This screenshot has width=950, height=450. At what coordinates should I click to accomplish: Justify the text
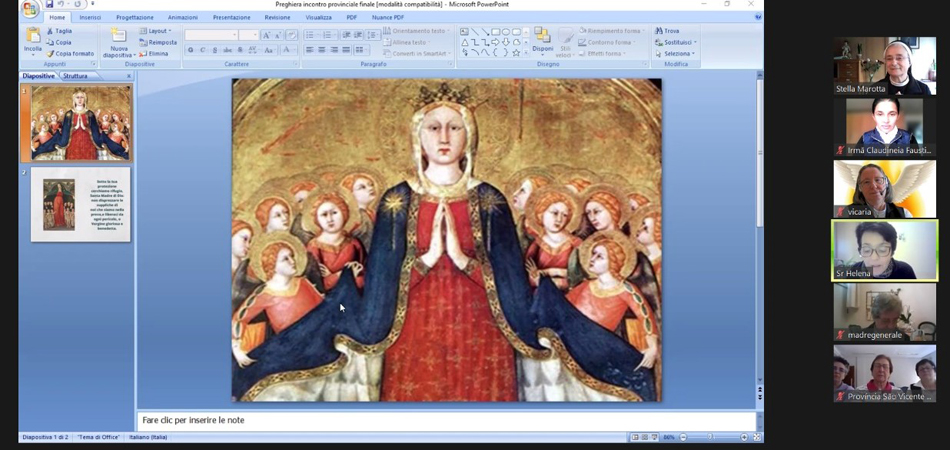(x=346, y=50)
